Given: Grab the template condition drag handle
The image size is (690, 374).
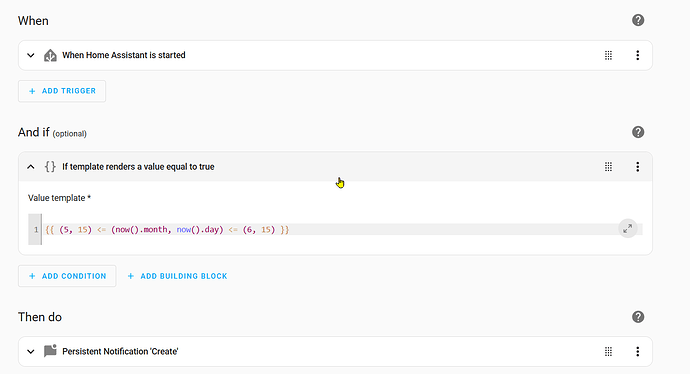Looking at the screenshot, I should pyautogui.click(x=608, y=167).
